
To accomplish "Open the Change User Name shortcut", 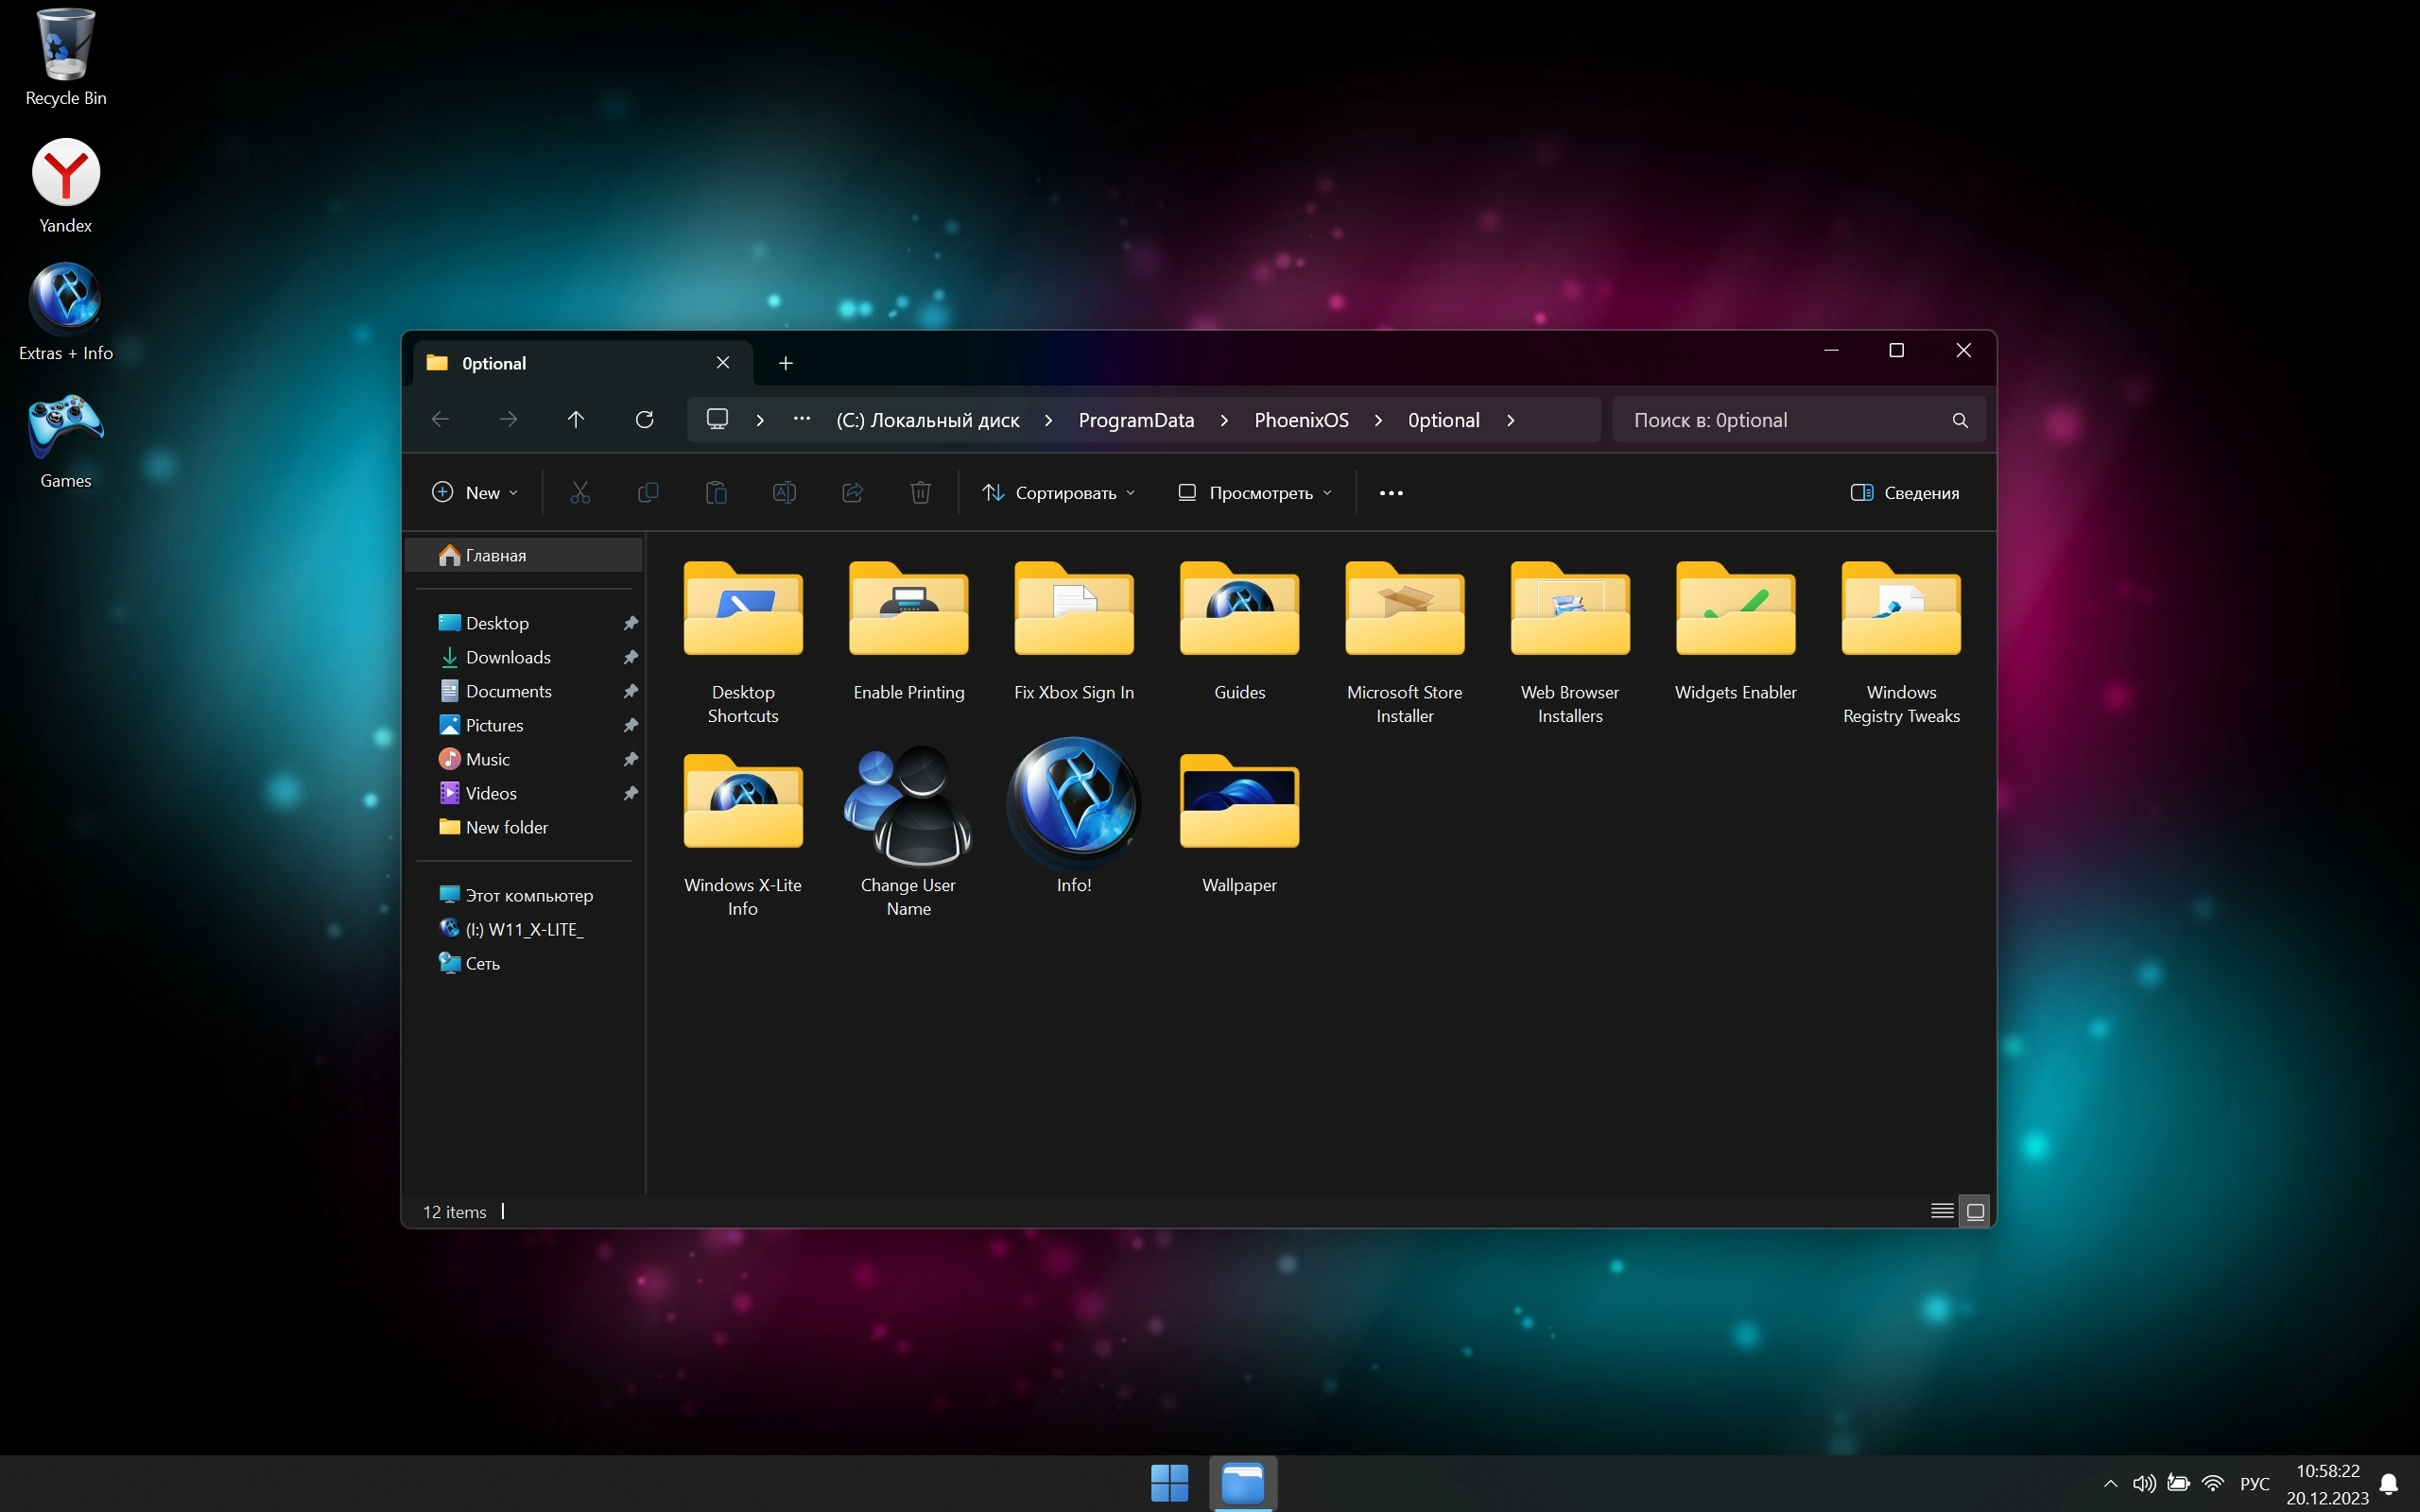I will coord(908,808).
